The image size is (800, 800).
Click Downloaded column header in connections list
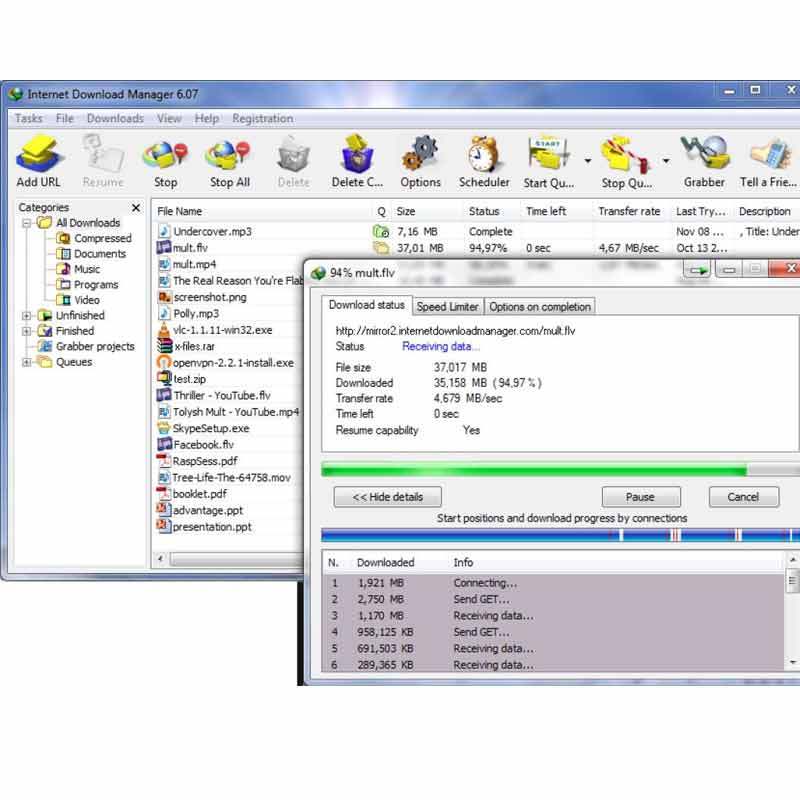pyautogui.click(x=385, y=562)
